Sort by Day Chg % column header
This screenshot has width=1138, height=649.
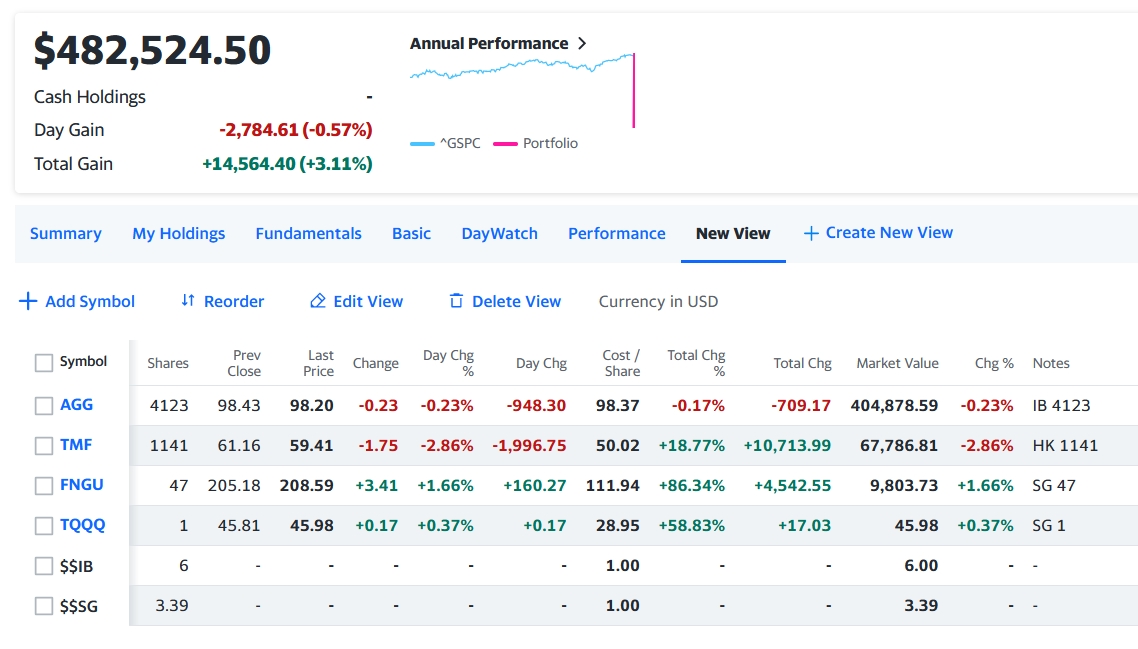click(x=448, y=363)
